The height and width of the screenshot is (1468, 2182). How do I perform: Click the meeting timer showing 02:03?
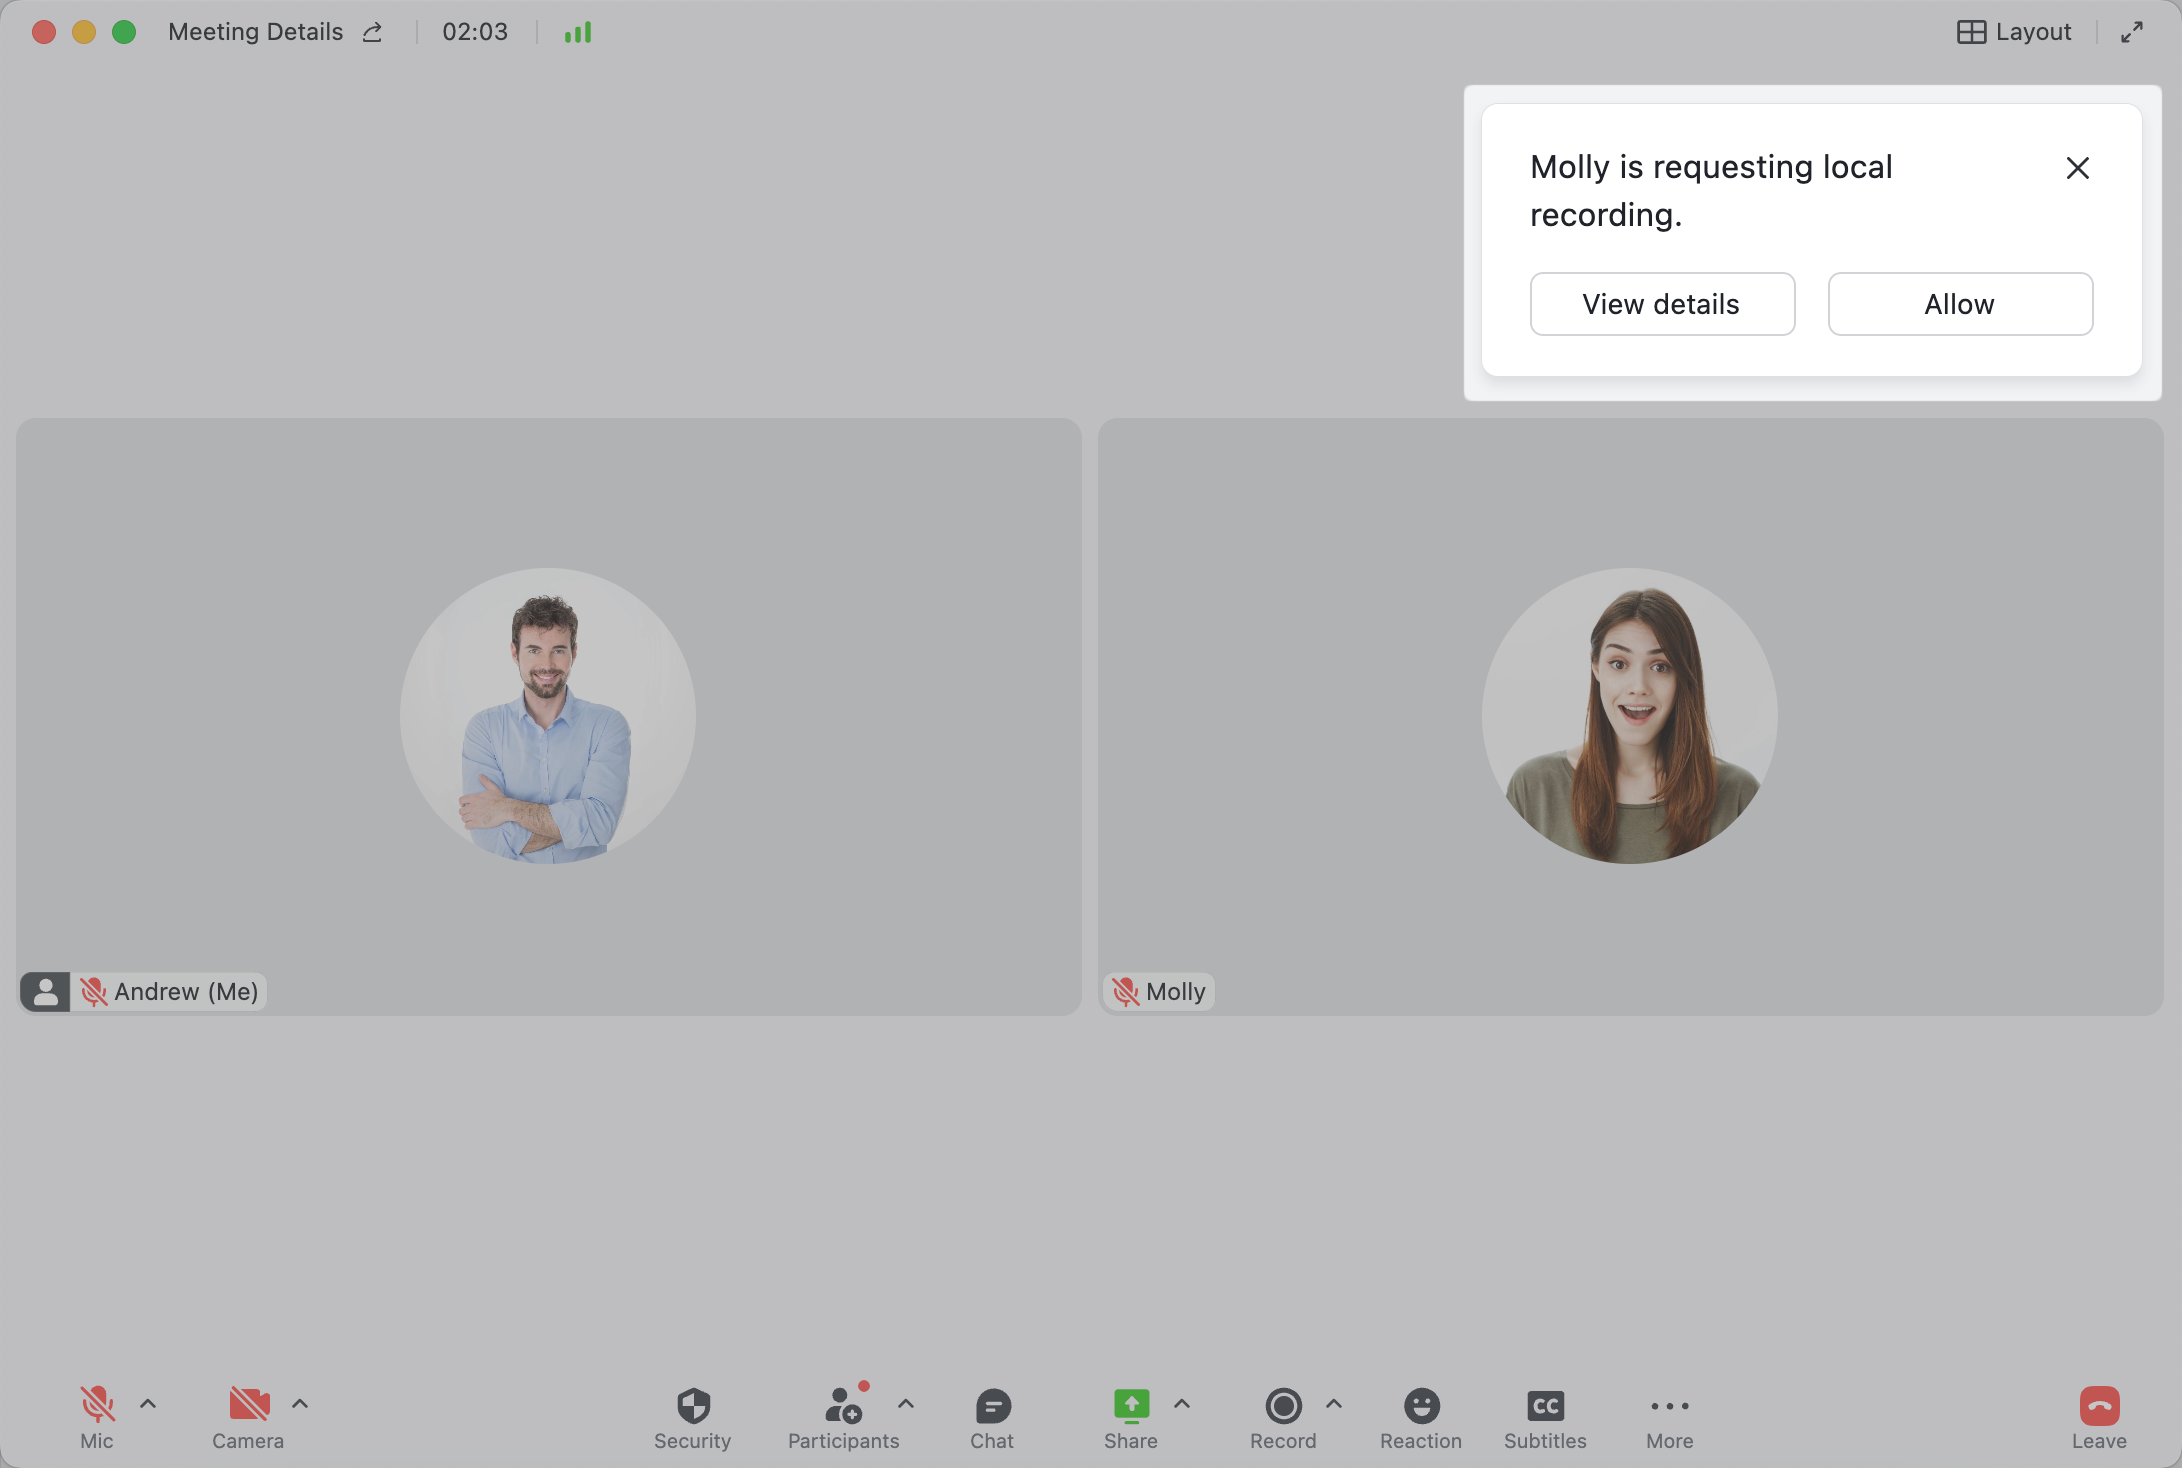tap(475, 31)
